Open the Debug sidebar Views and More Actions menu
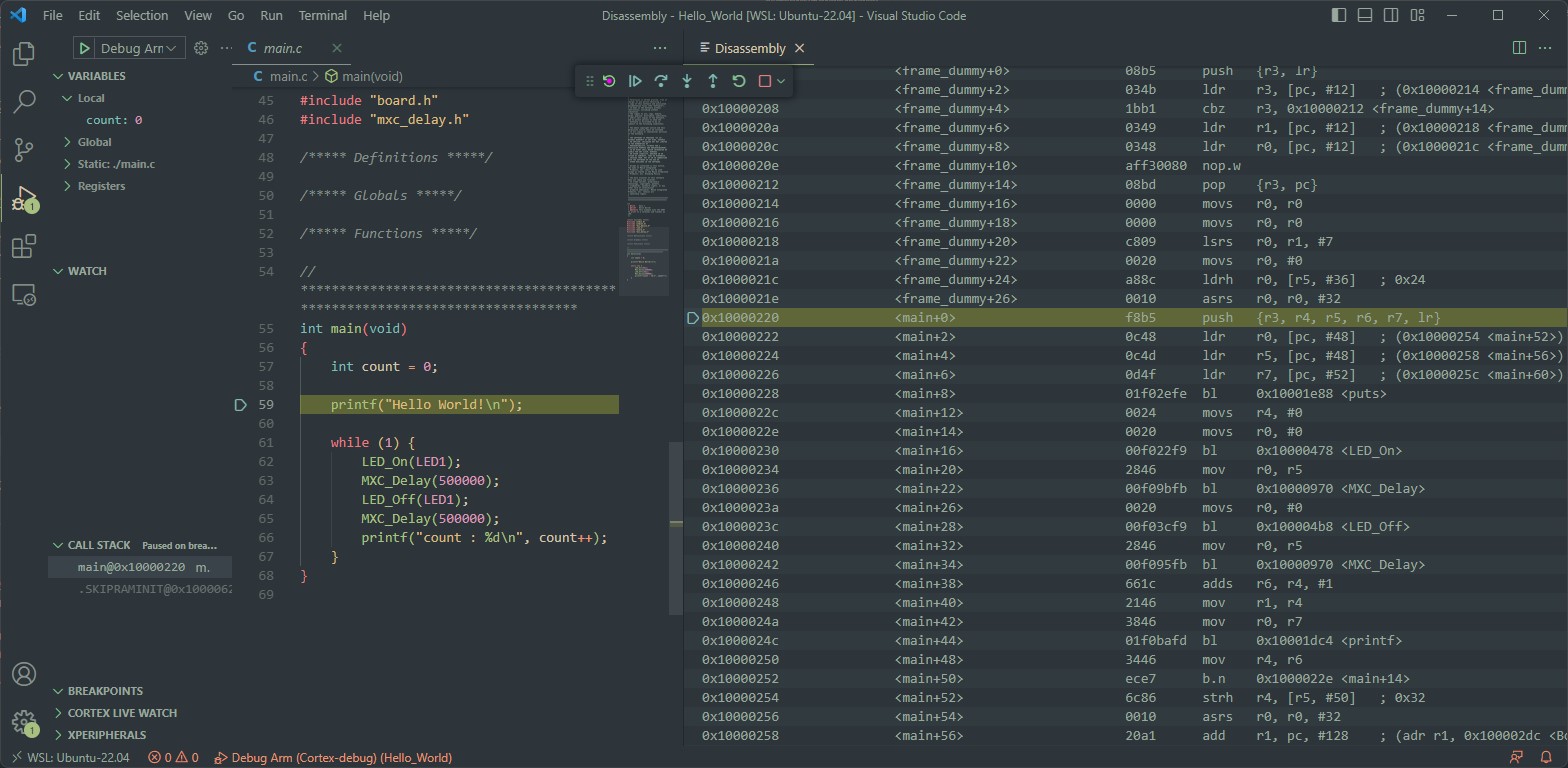Screen dimensions: 1568x768 [225, 48]
